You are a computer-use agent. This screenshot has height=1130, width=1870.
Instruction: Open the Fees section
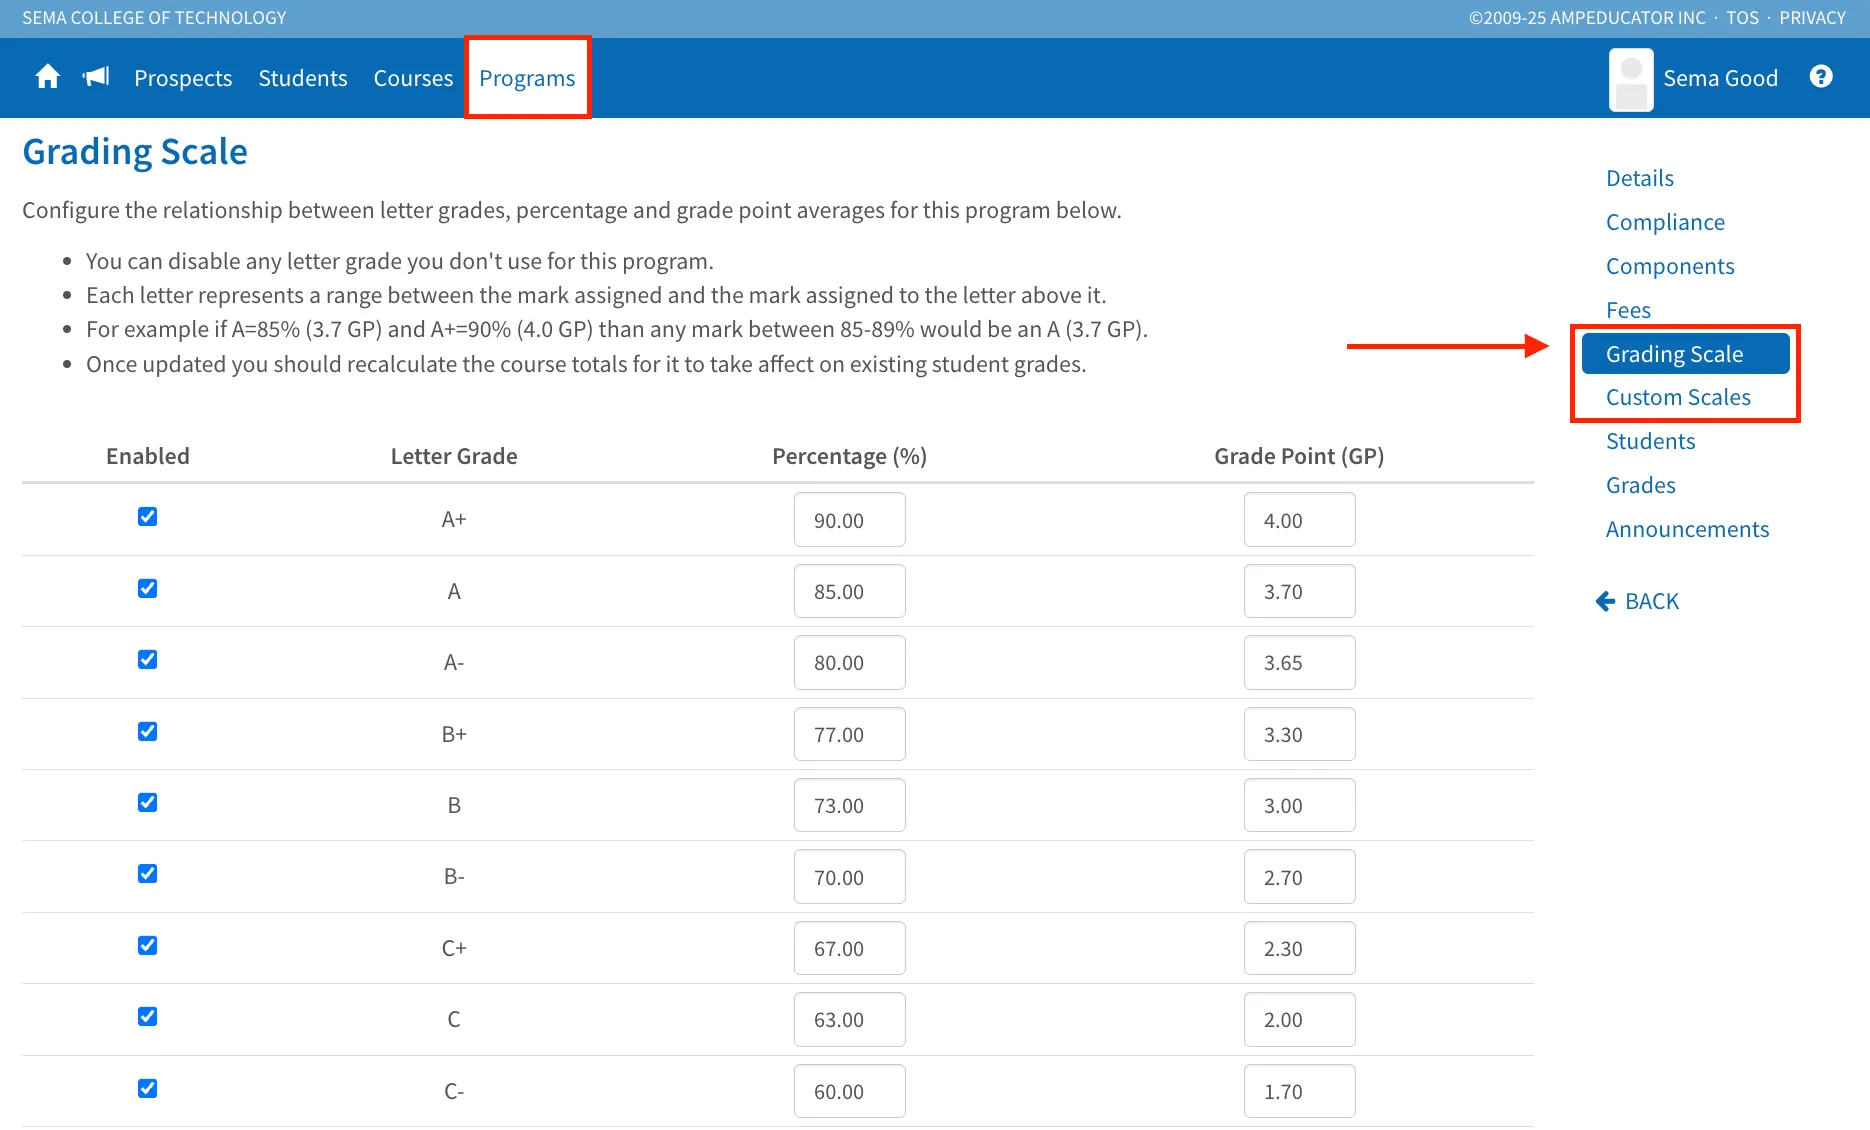click(x=1628, y=310)
